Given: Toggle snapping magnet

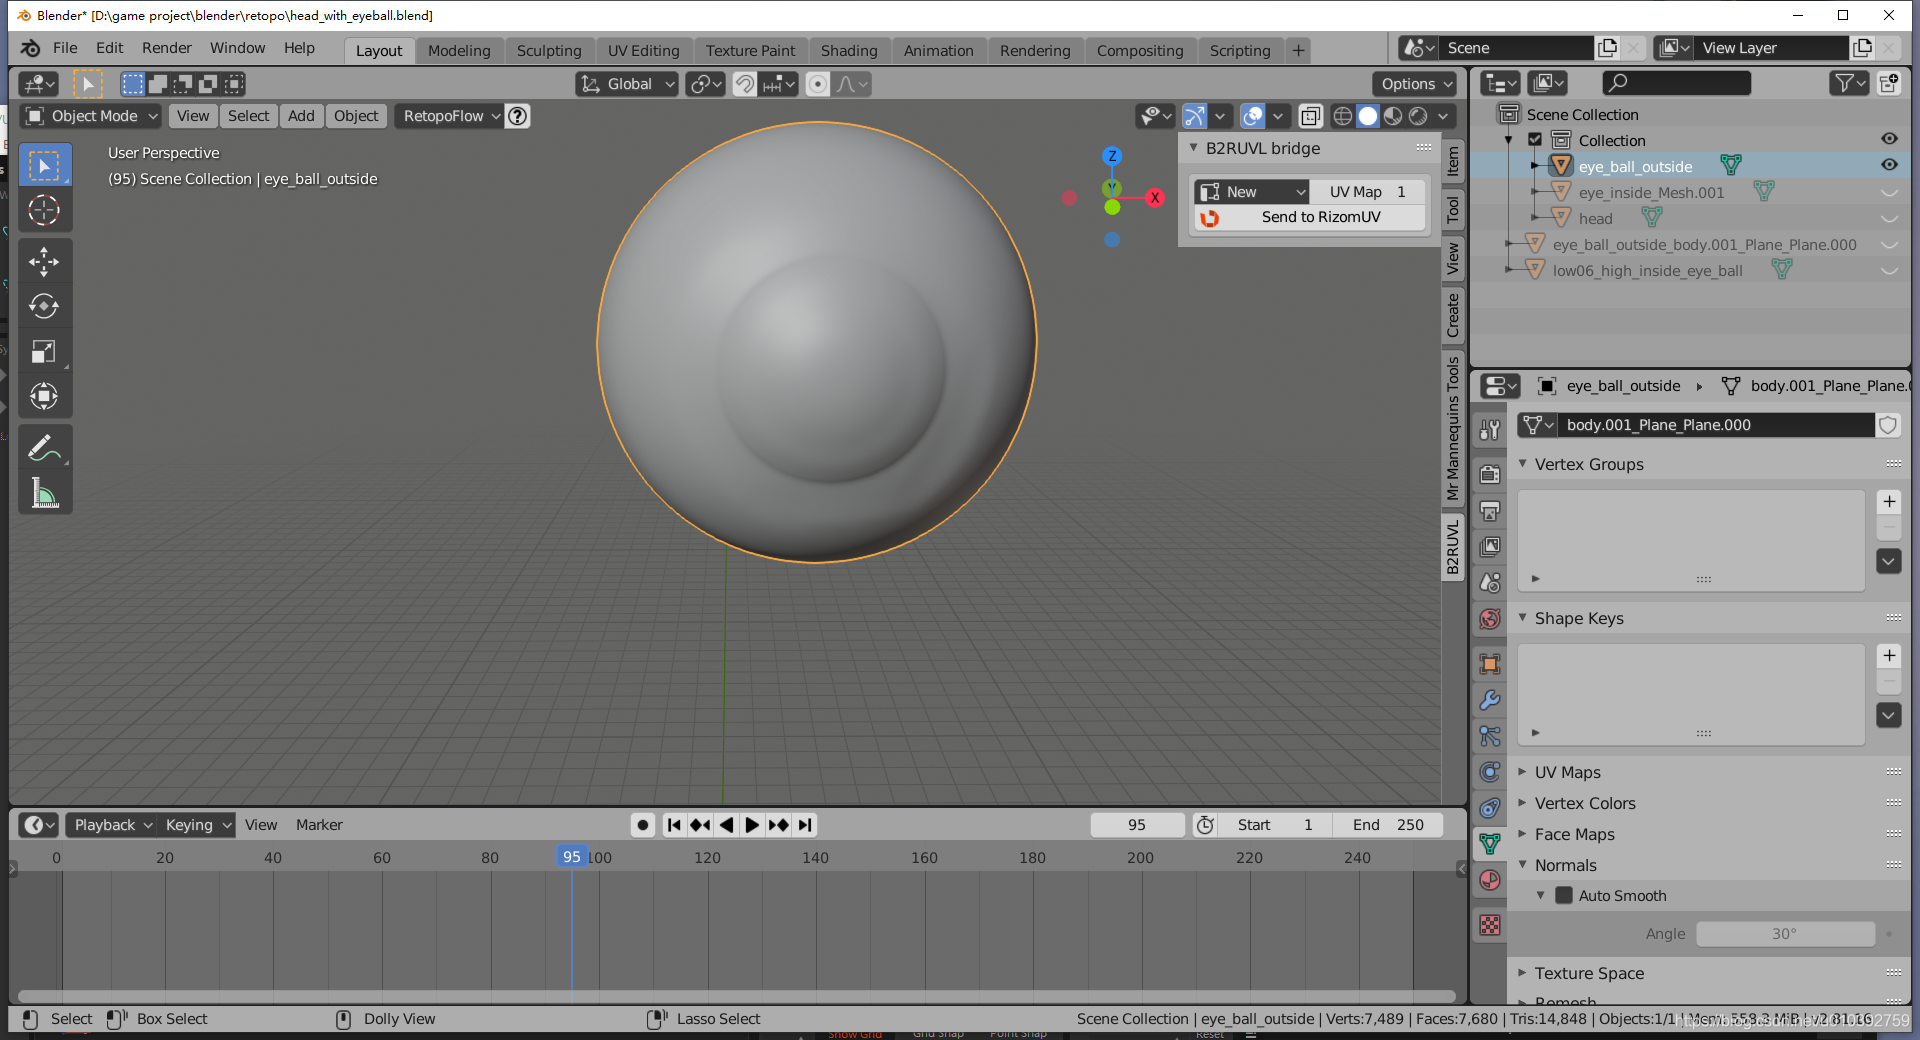Looking at the screenshot, I should (744, 84).
